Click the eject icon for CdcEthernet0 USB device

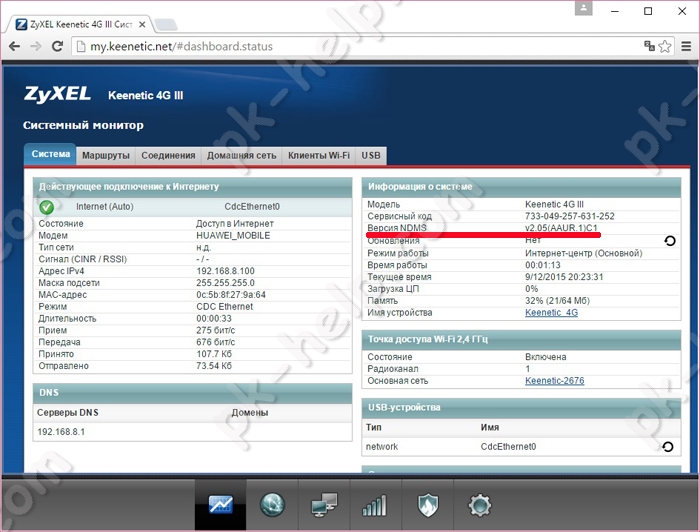click(668, 447)
